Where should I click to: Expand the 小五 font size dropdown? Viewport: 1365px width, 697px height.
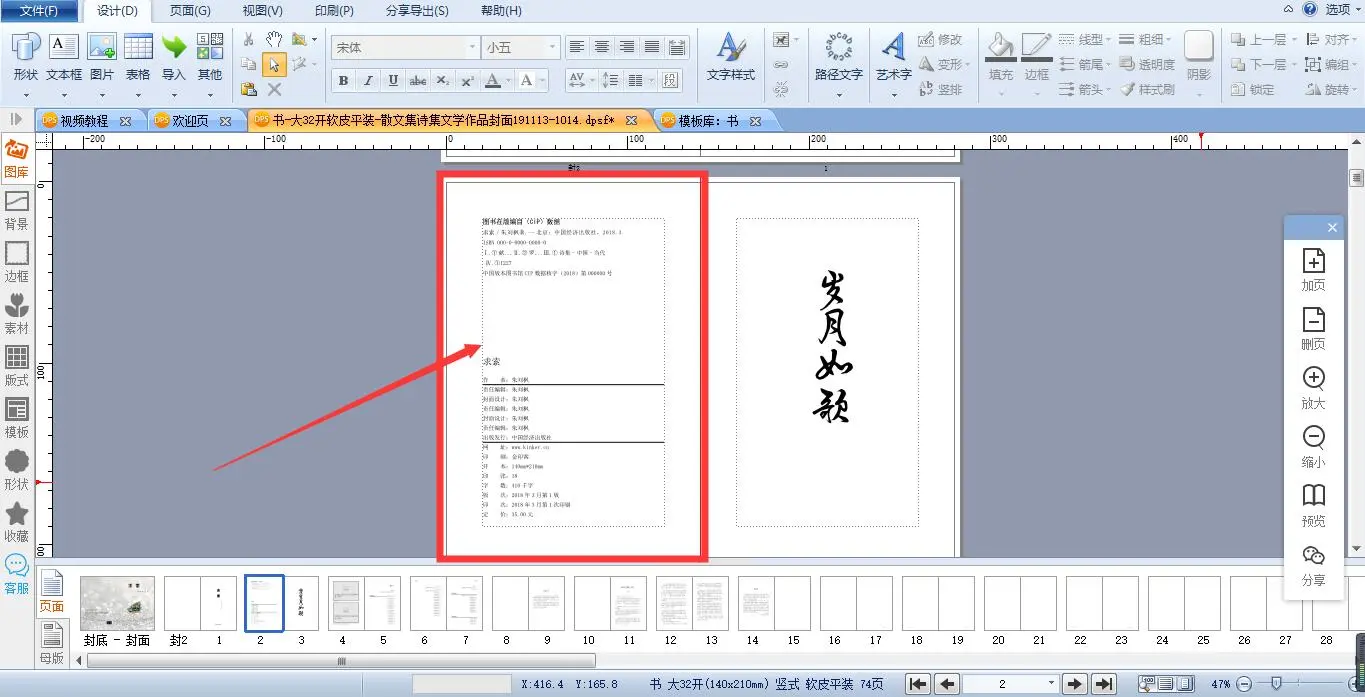coord(551,48)
